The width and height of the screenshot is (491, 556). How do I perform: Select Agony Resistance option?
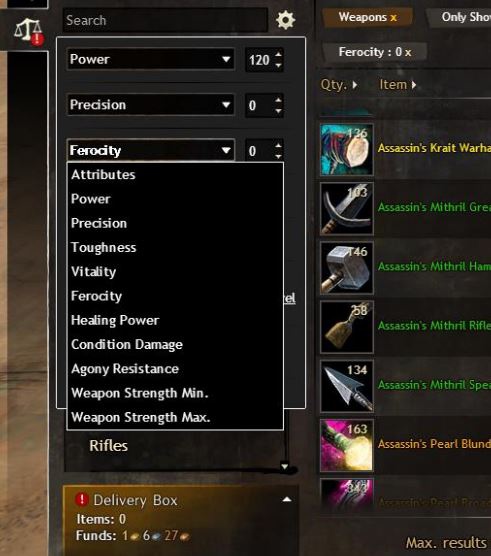pos(125,369)
